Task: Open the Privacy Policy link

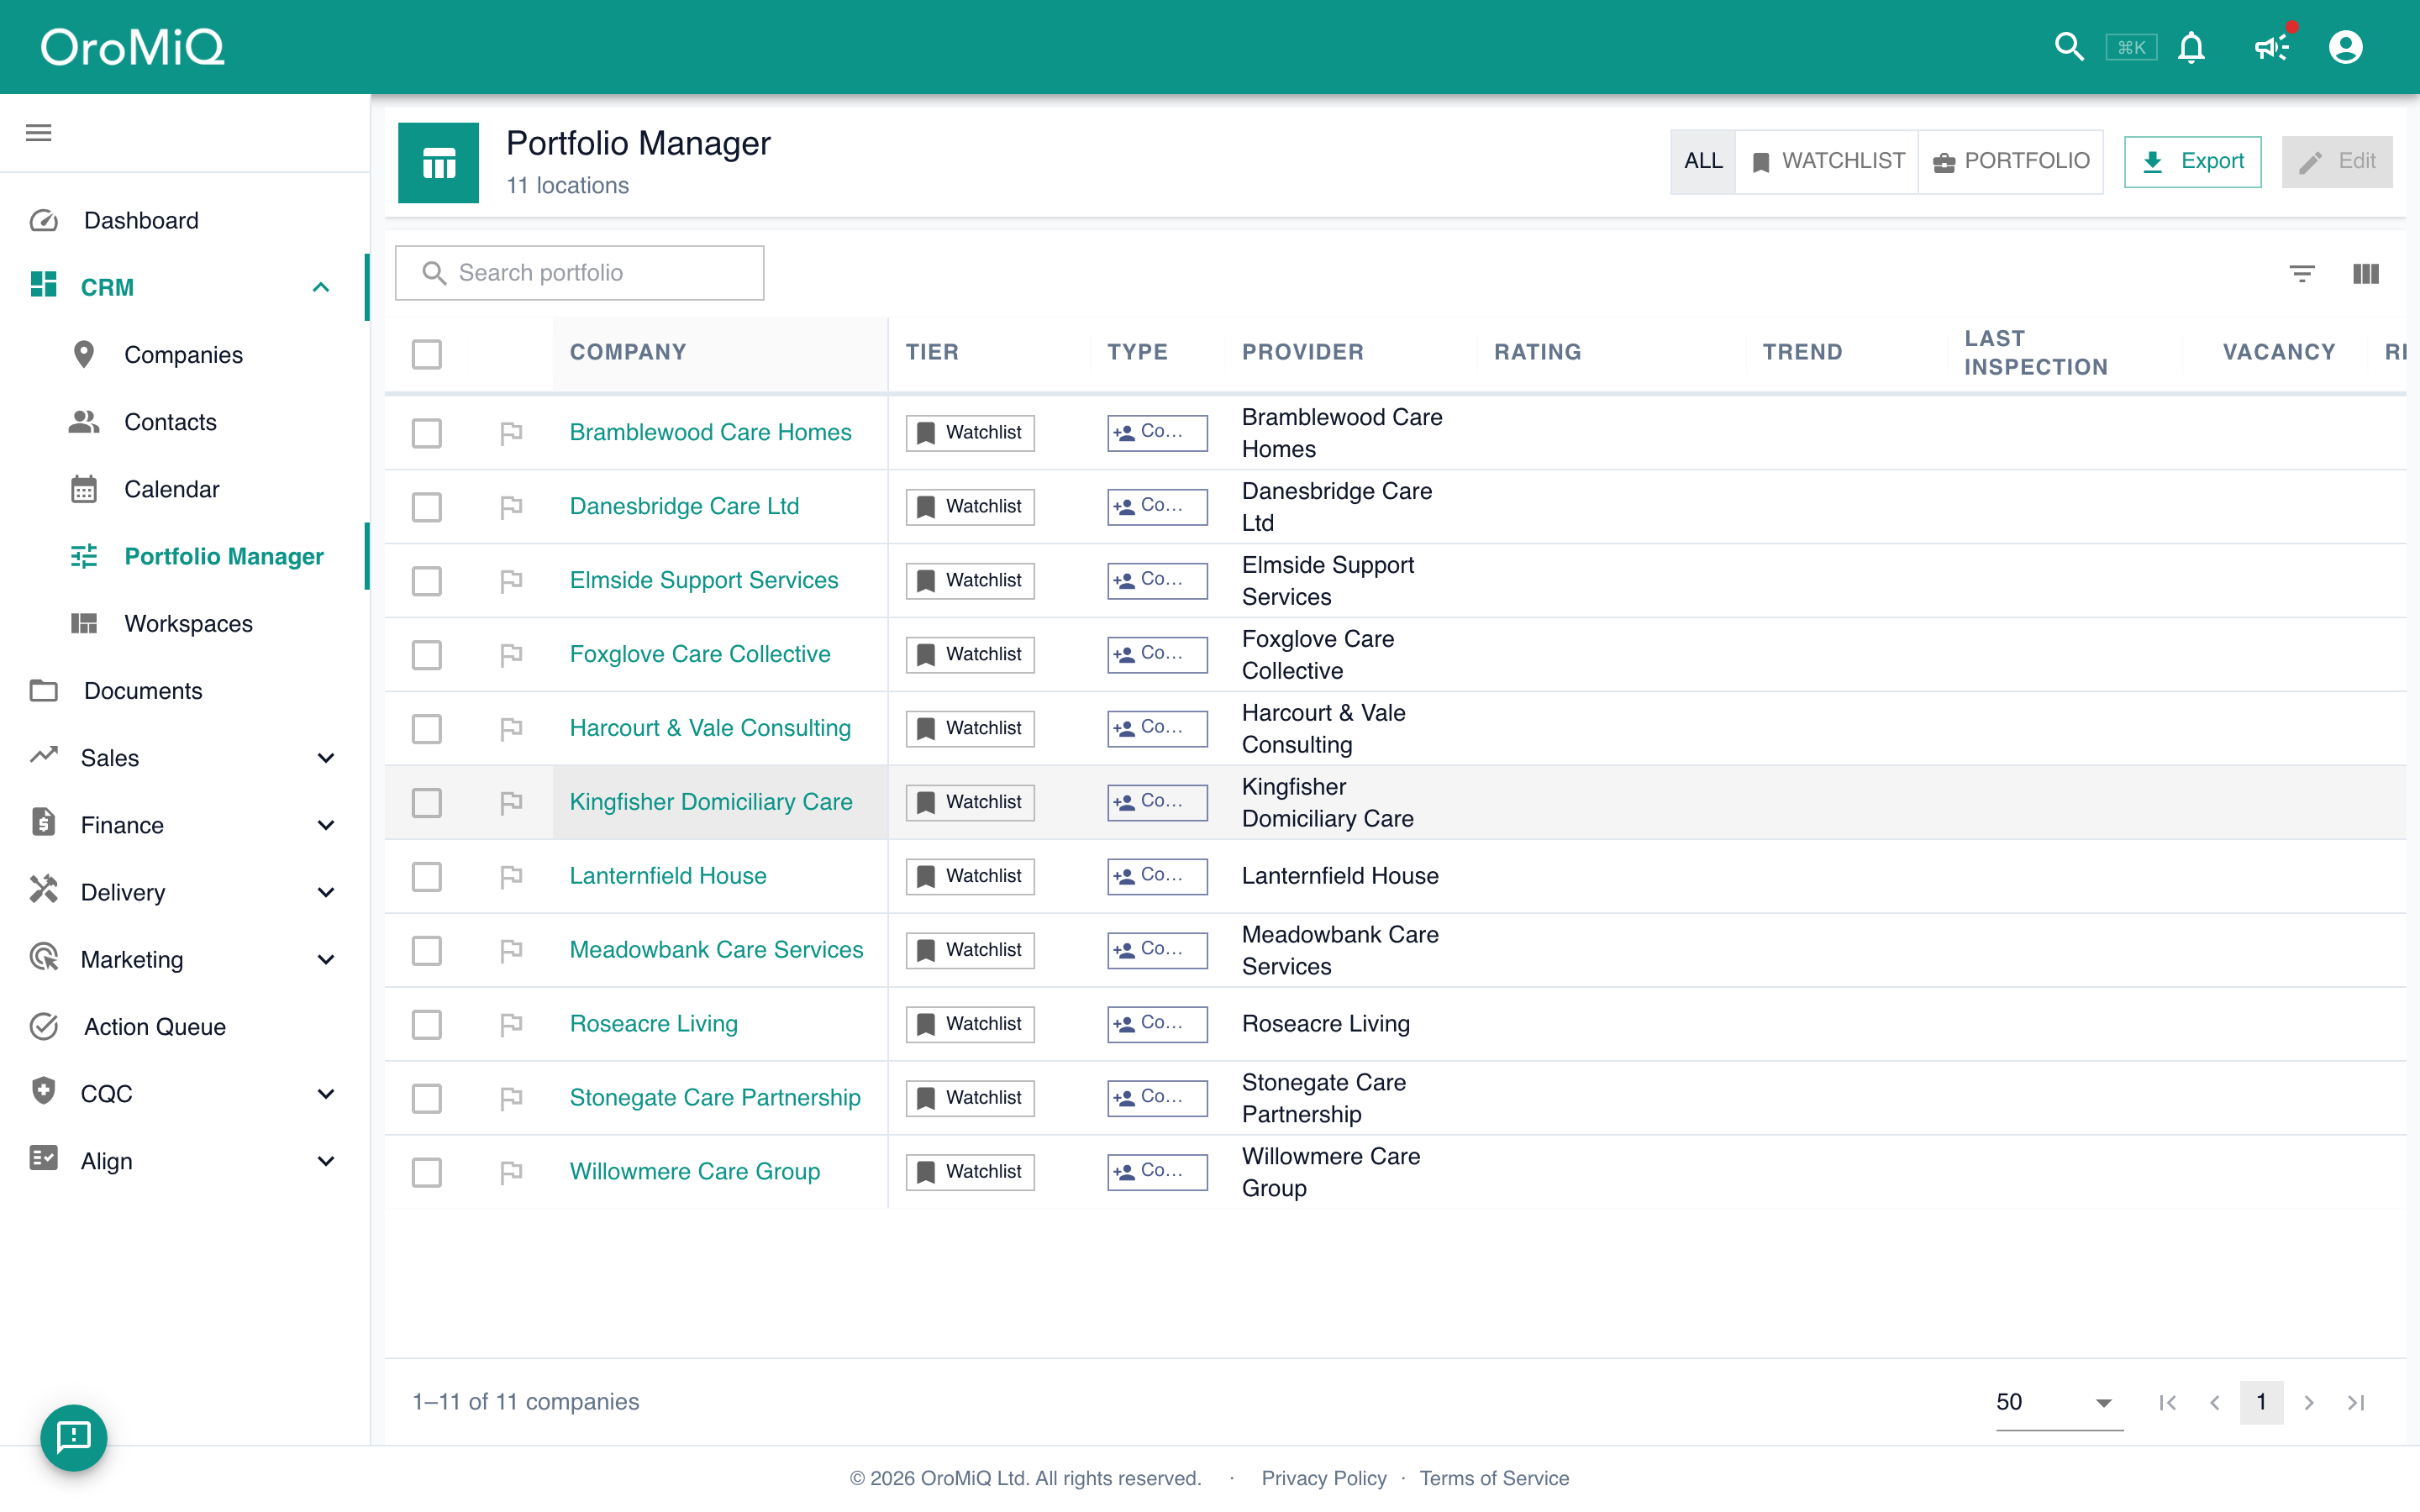Action: pos(1324,1478)
